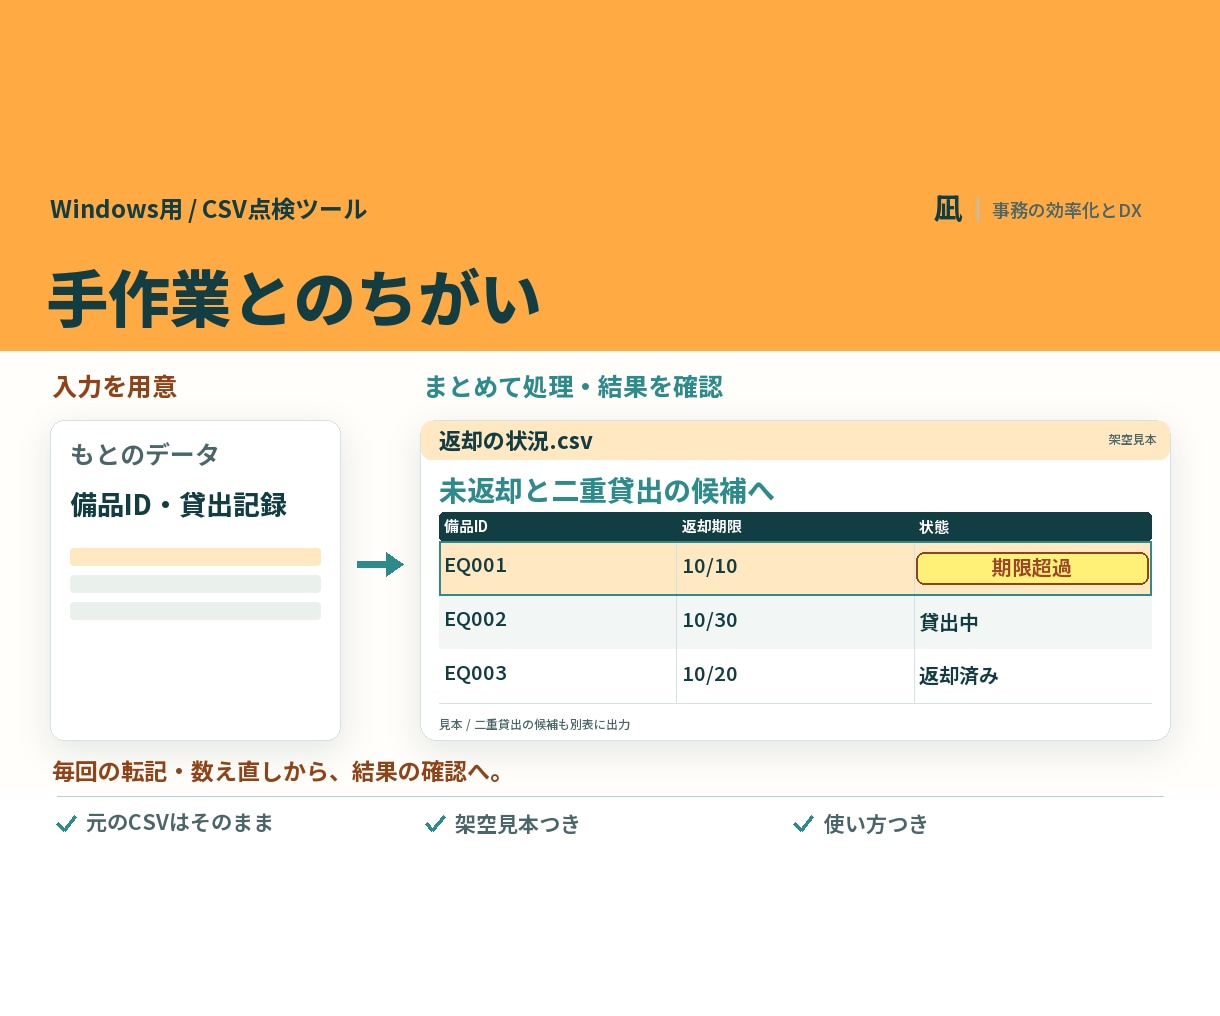Select the 返却の状況.csv file title
The width and height of the screenshot is (1220, 1016).
tap(516, 441)
